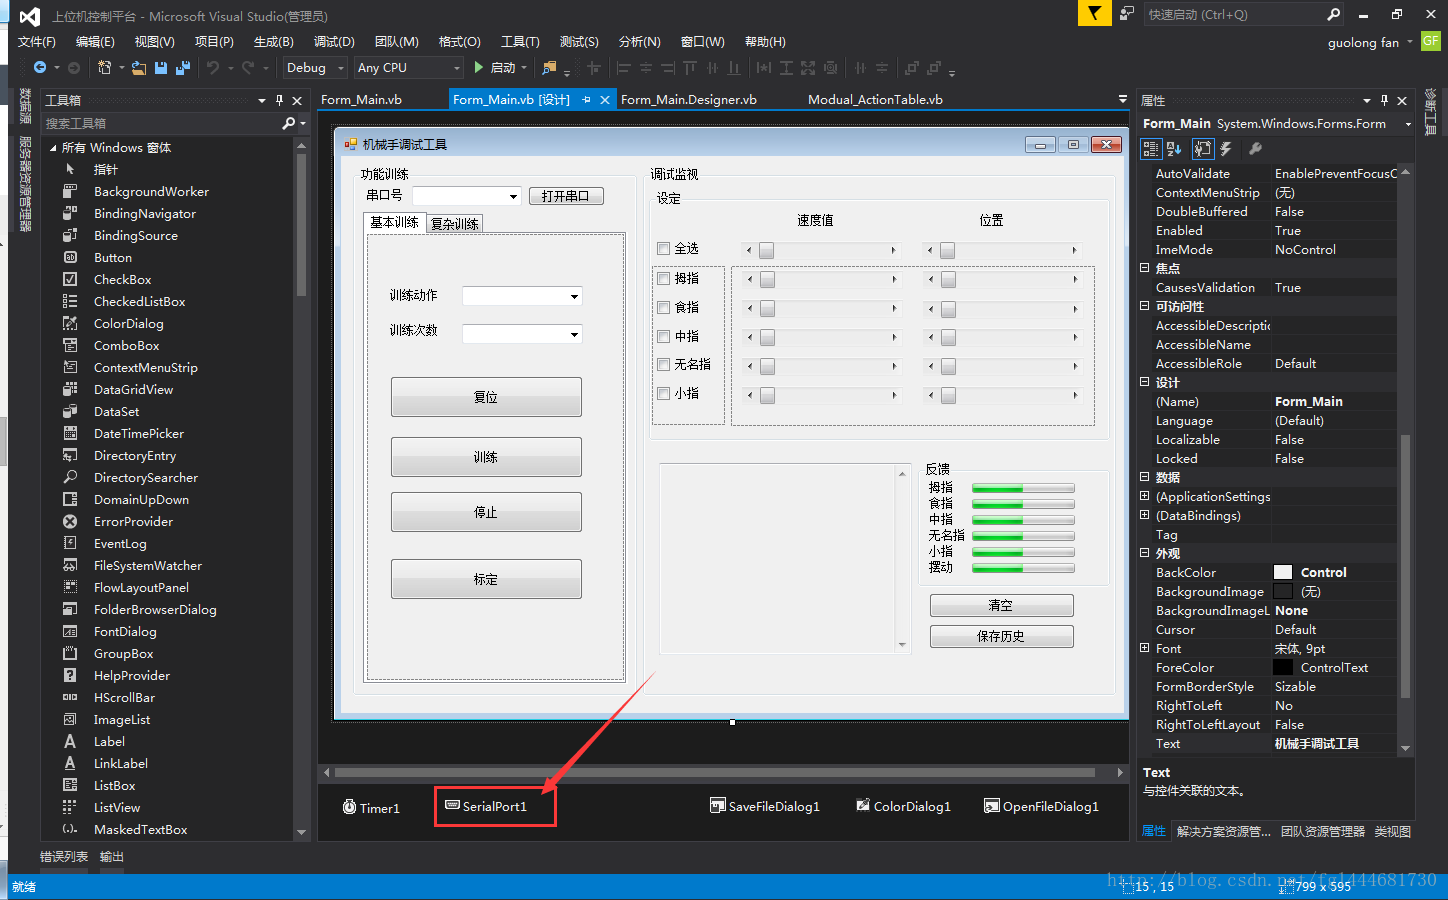The width and height of the screenshot is (1448, 900).
Task: Check the 全选 checkbox
Action: pyautogui.click(x=663, y=248)
